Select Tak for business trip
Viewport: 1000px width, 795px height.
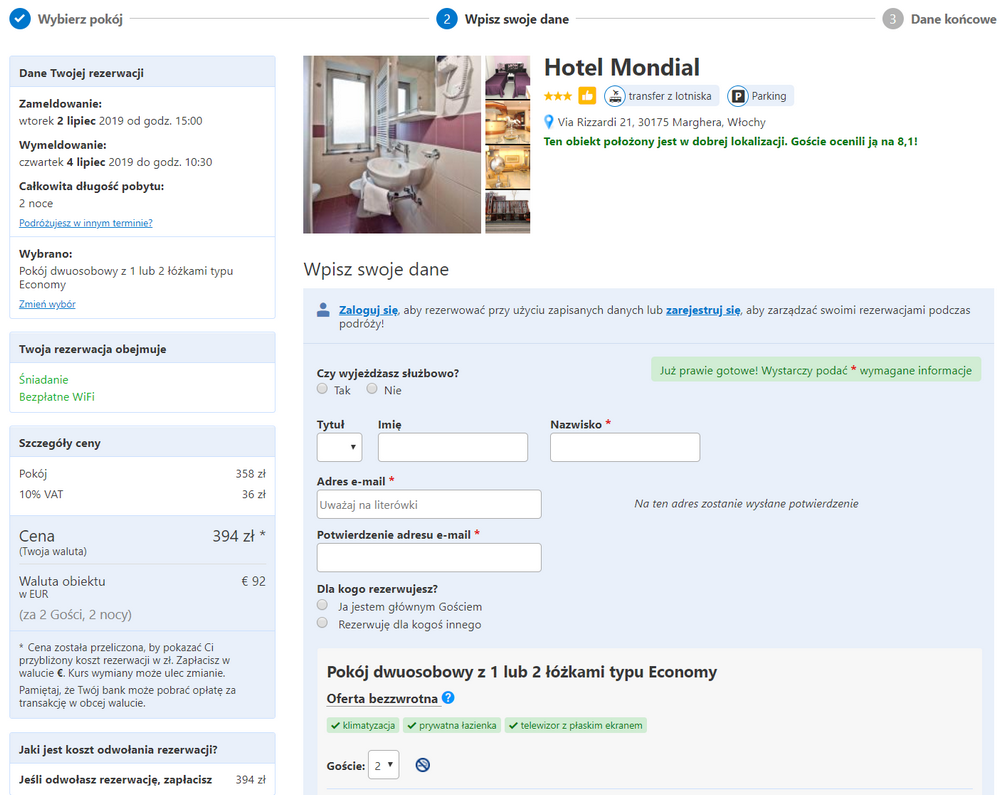322,389
